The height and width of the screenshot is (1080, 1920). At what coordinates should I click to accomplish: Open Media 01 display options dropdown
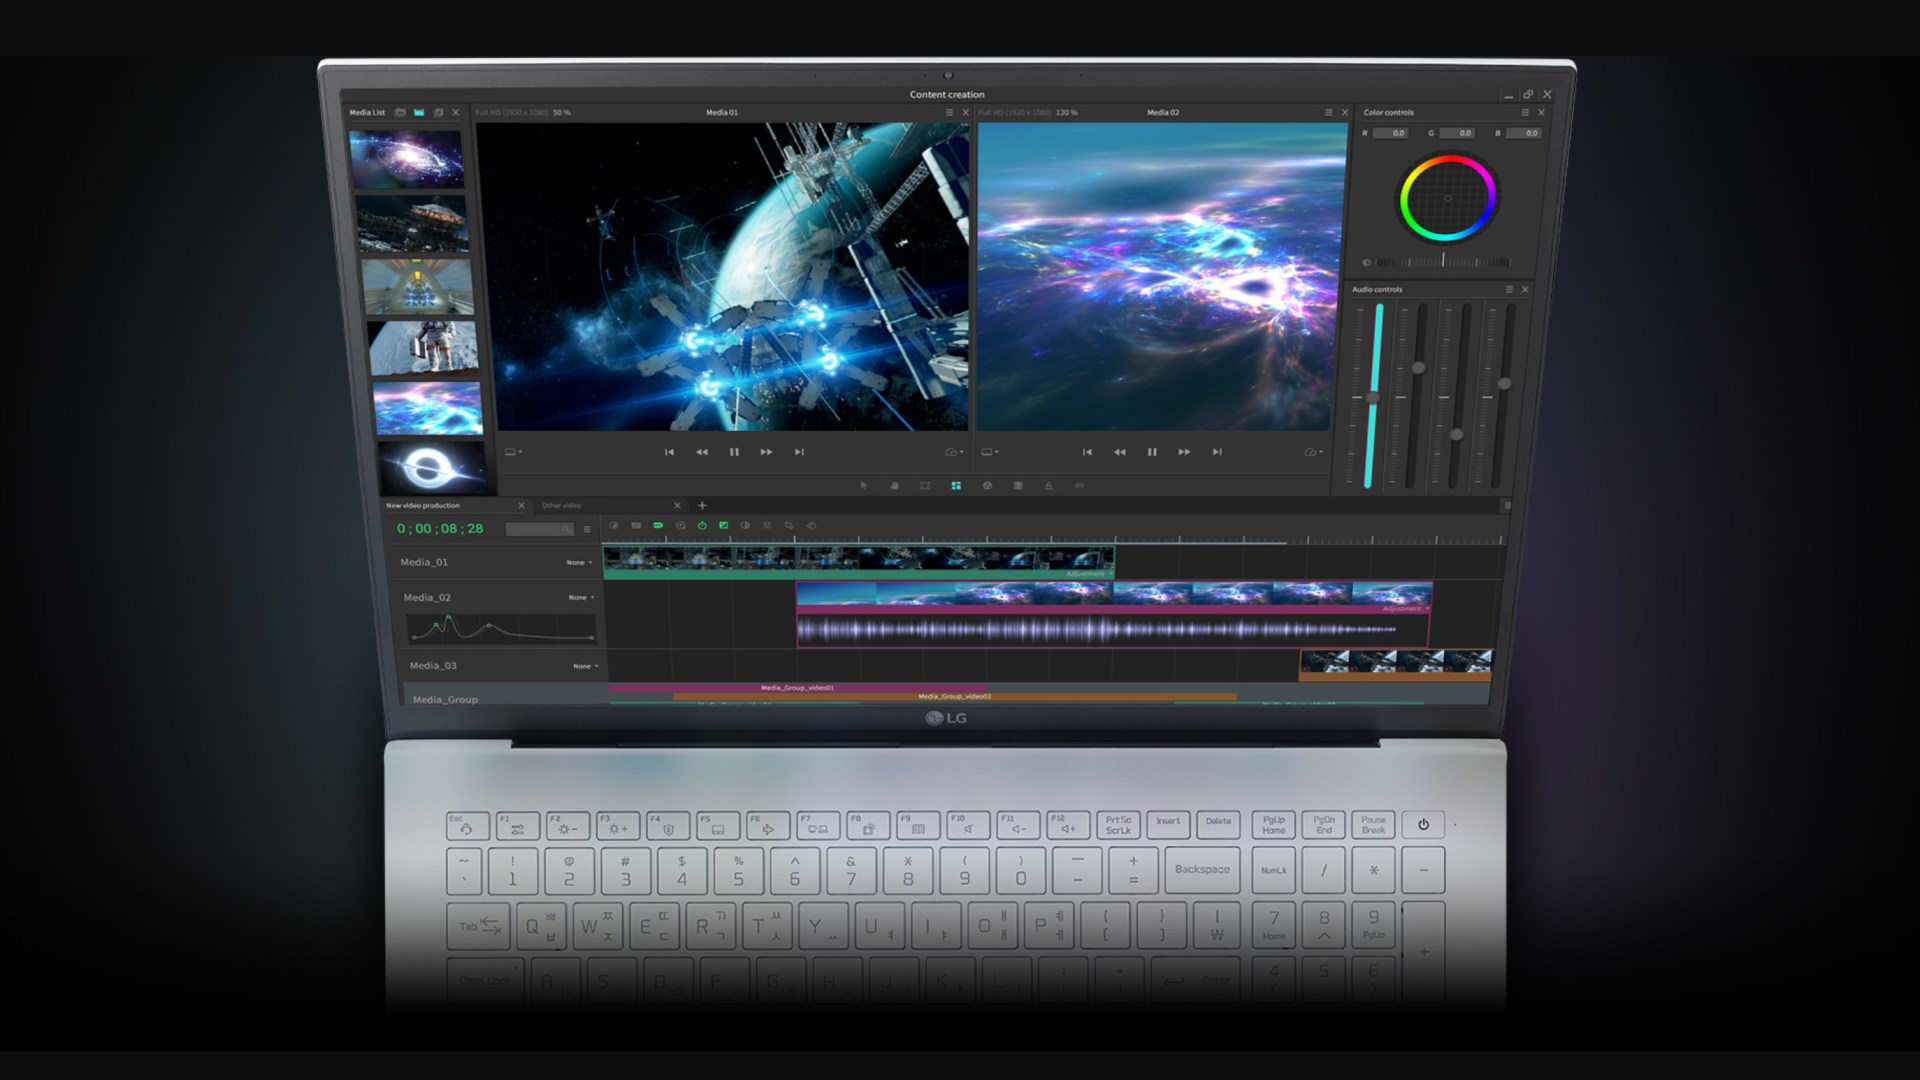513,452
